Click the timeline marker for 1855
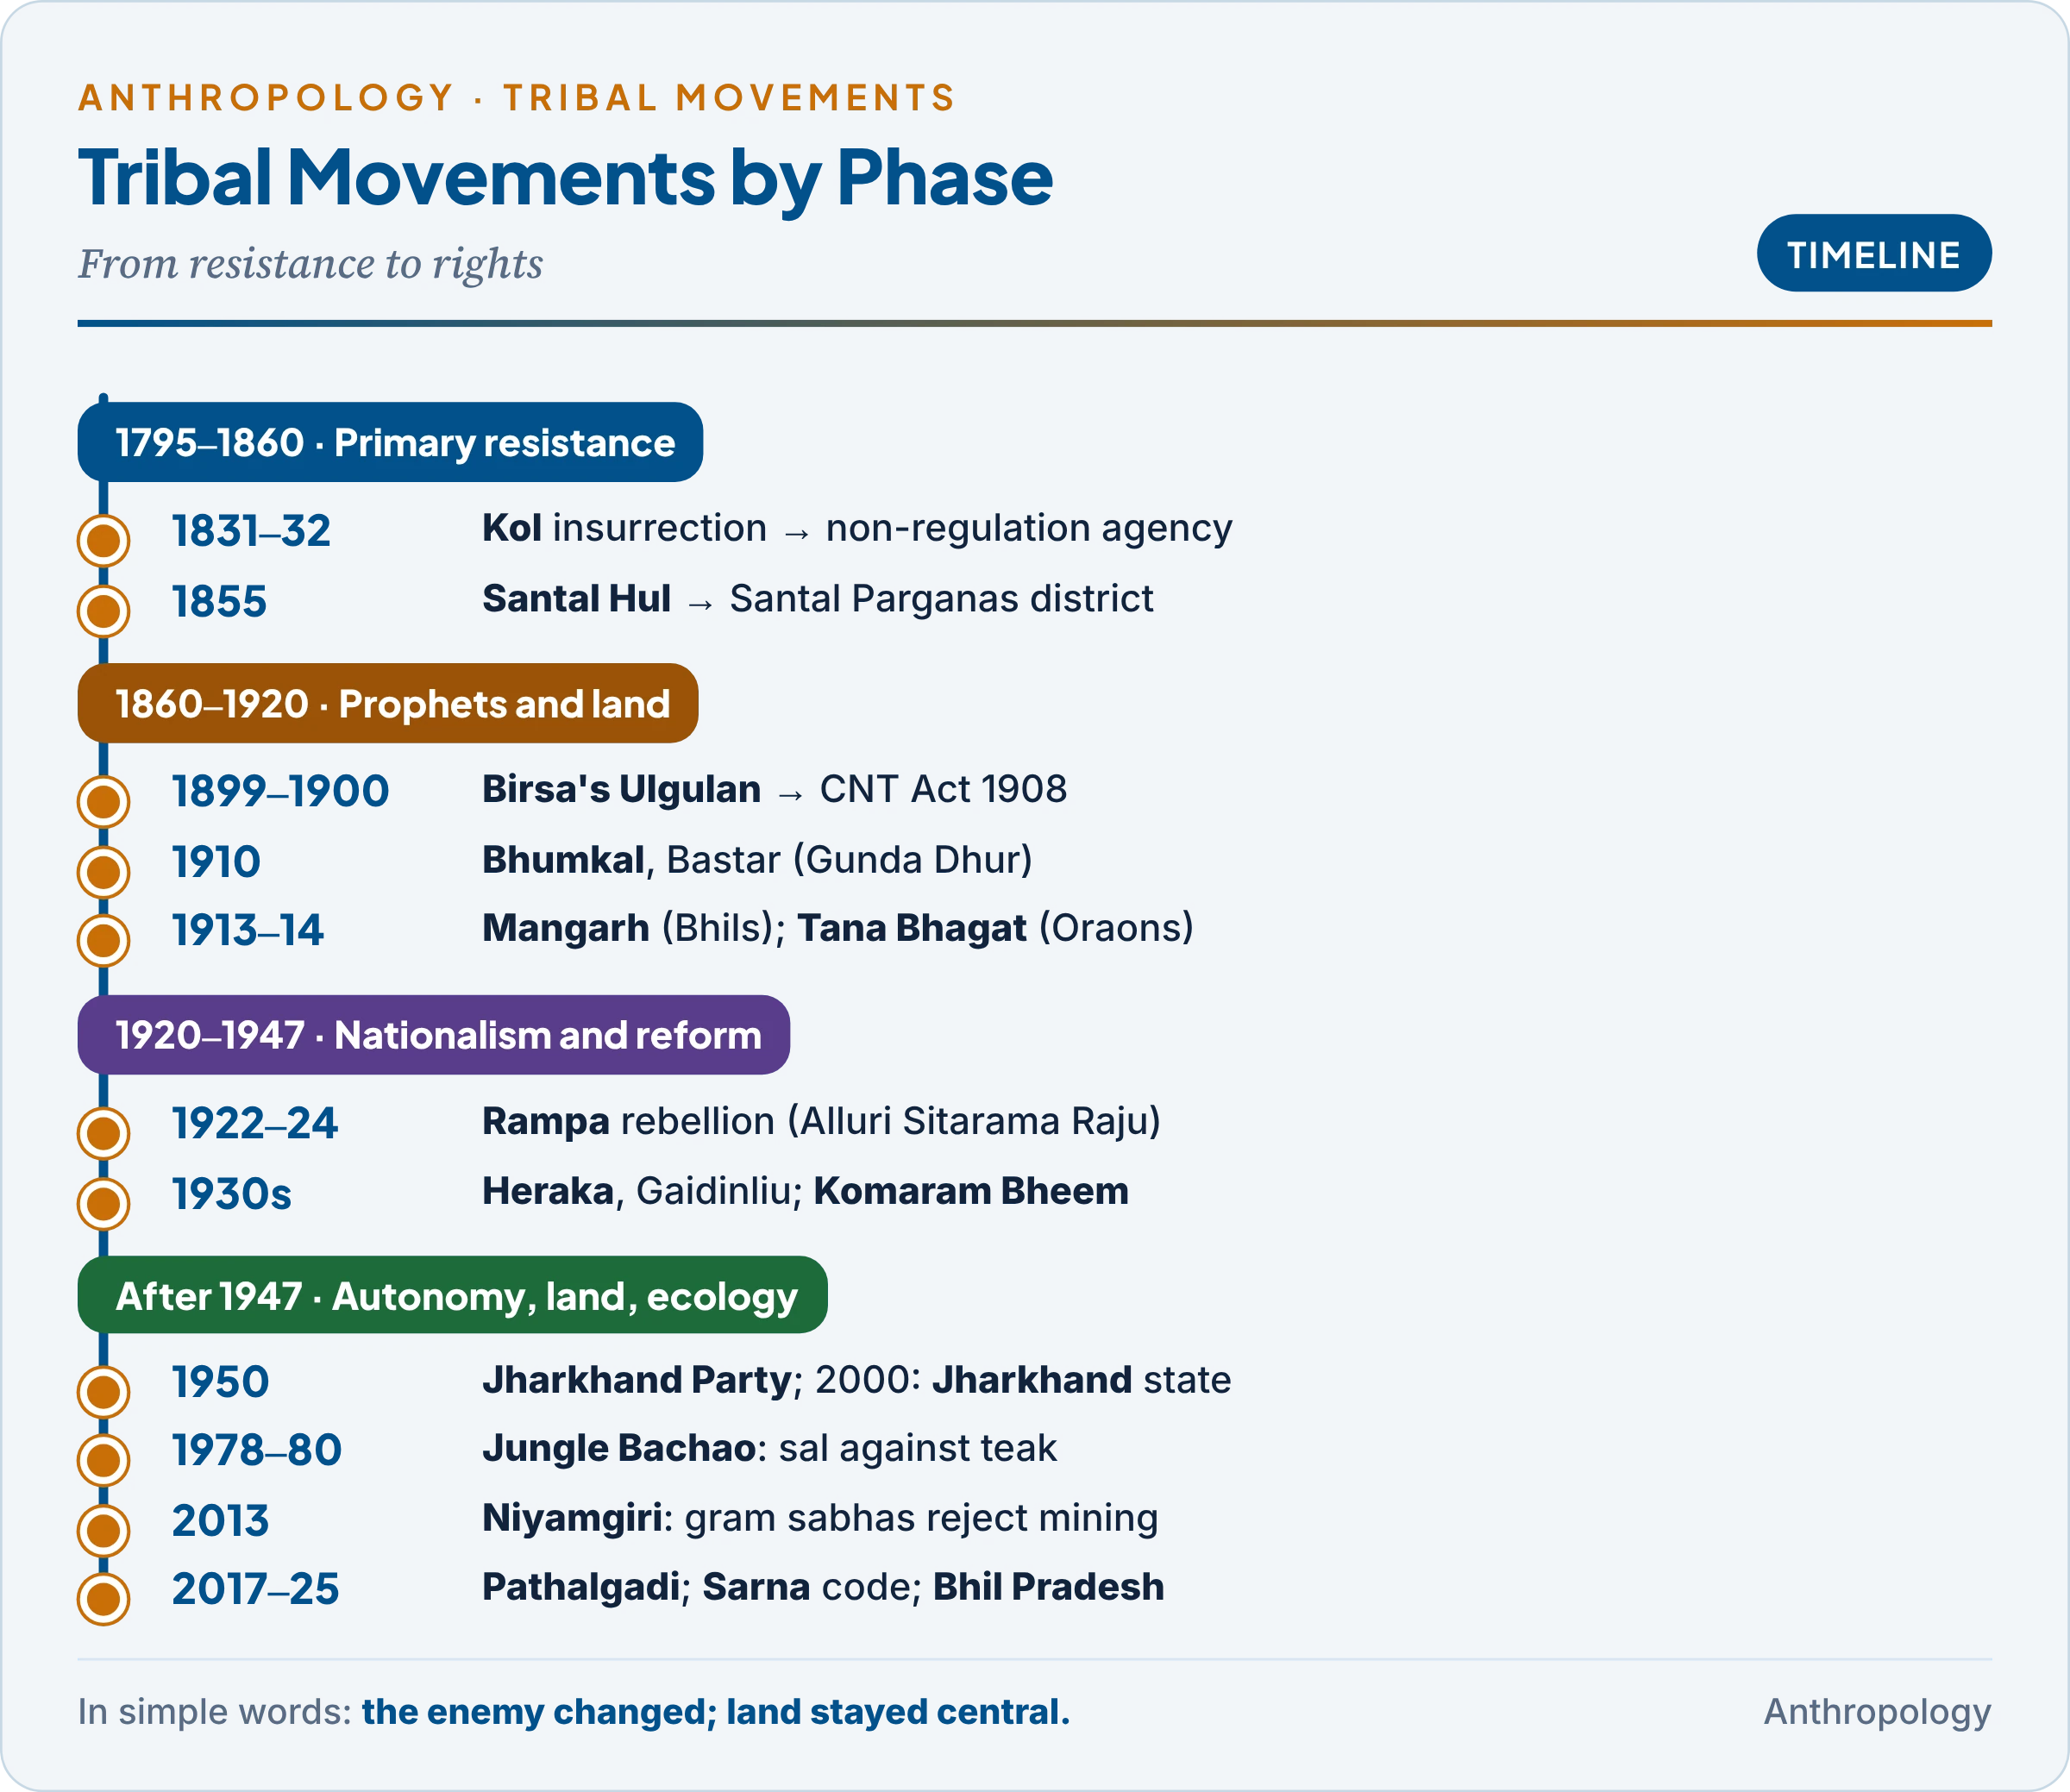The height and width of the screenshot is (1792, 2070). 104,611
